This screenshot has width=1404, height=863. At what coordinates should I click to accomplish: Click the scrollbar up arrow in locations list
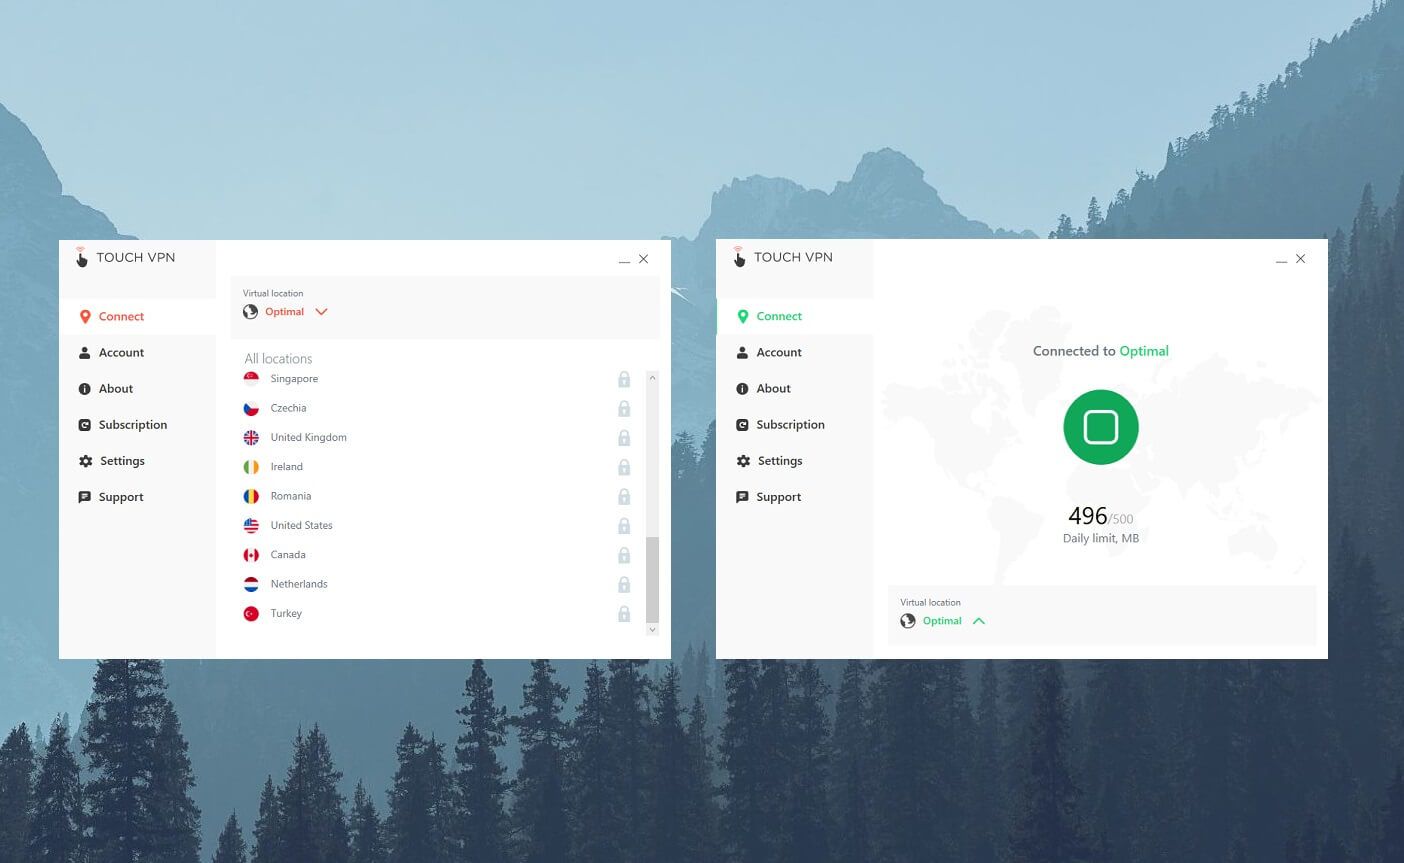652,378
